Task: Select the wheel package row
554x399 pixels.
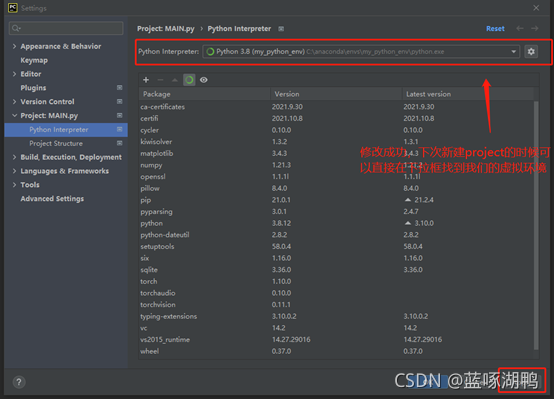Action: (336, 351)
